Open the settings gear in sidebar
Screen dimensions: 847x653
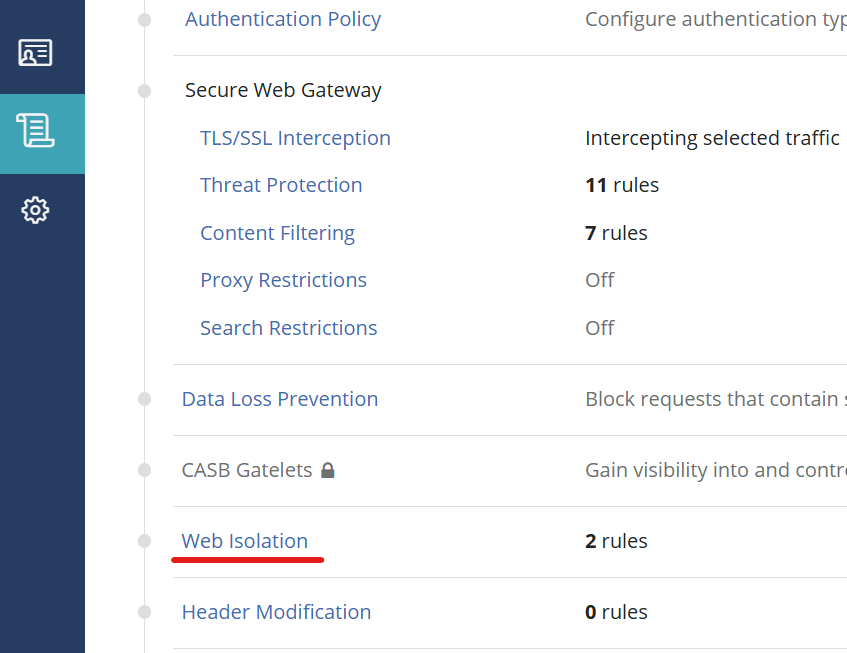[36, 210]
